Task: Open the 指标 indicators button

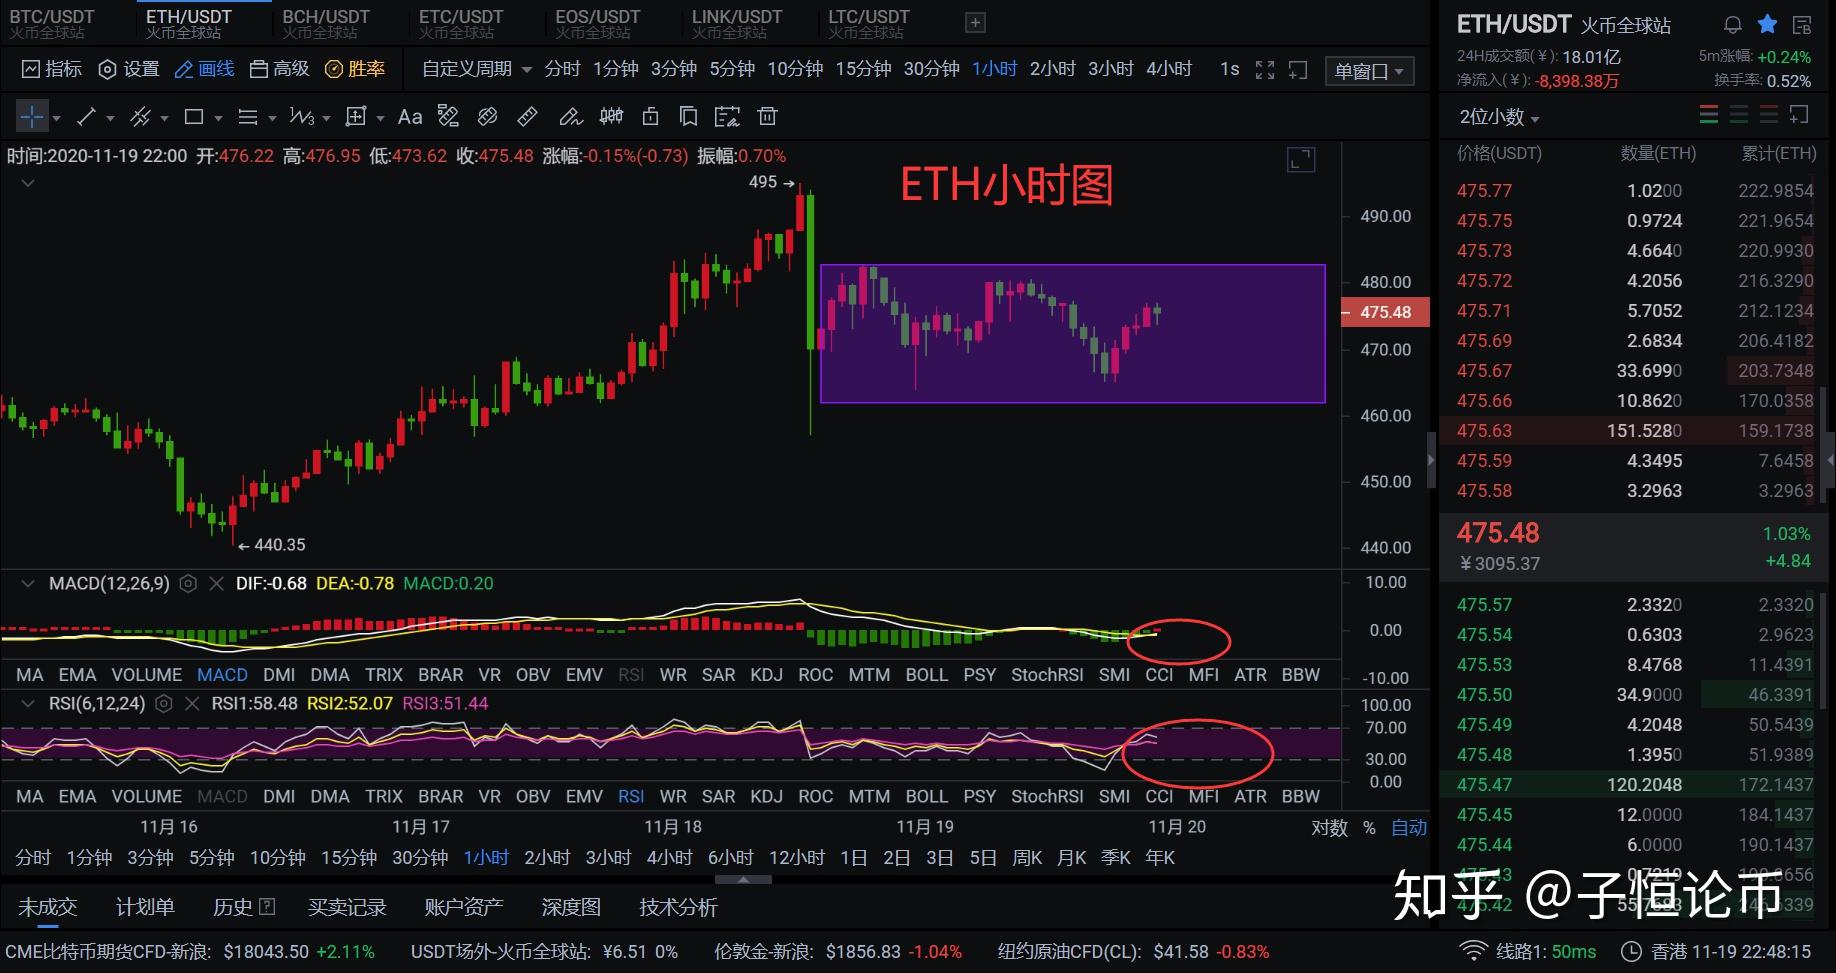Action: (52, 69)
